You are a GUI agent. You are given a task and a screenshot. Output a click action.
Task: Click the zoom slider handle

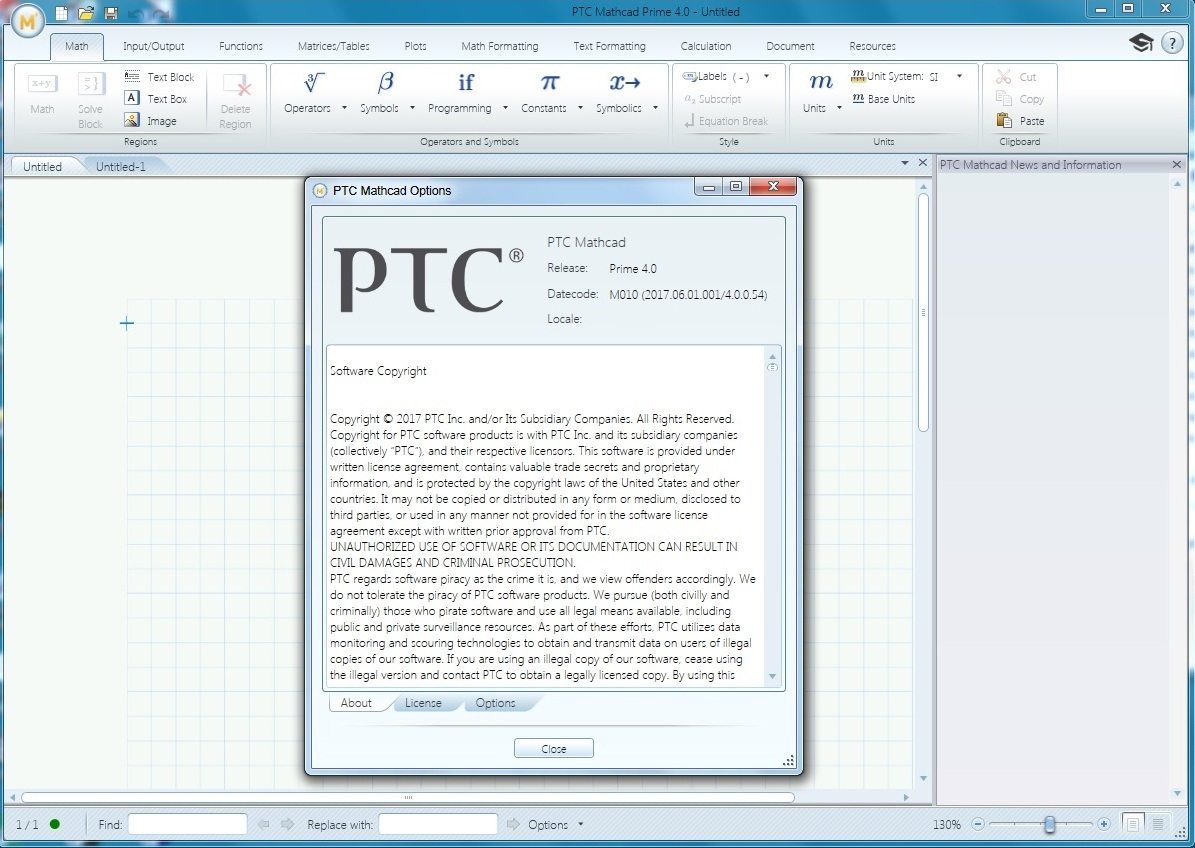[x=1050, y=824]
